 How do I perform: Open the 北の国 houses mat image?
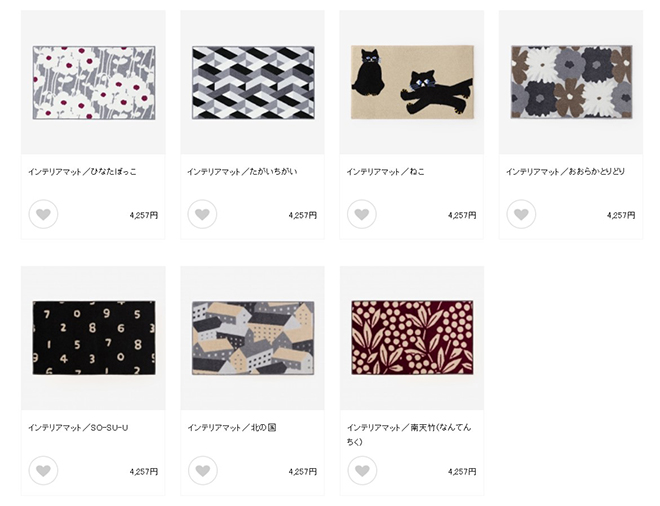coord(253,338)
